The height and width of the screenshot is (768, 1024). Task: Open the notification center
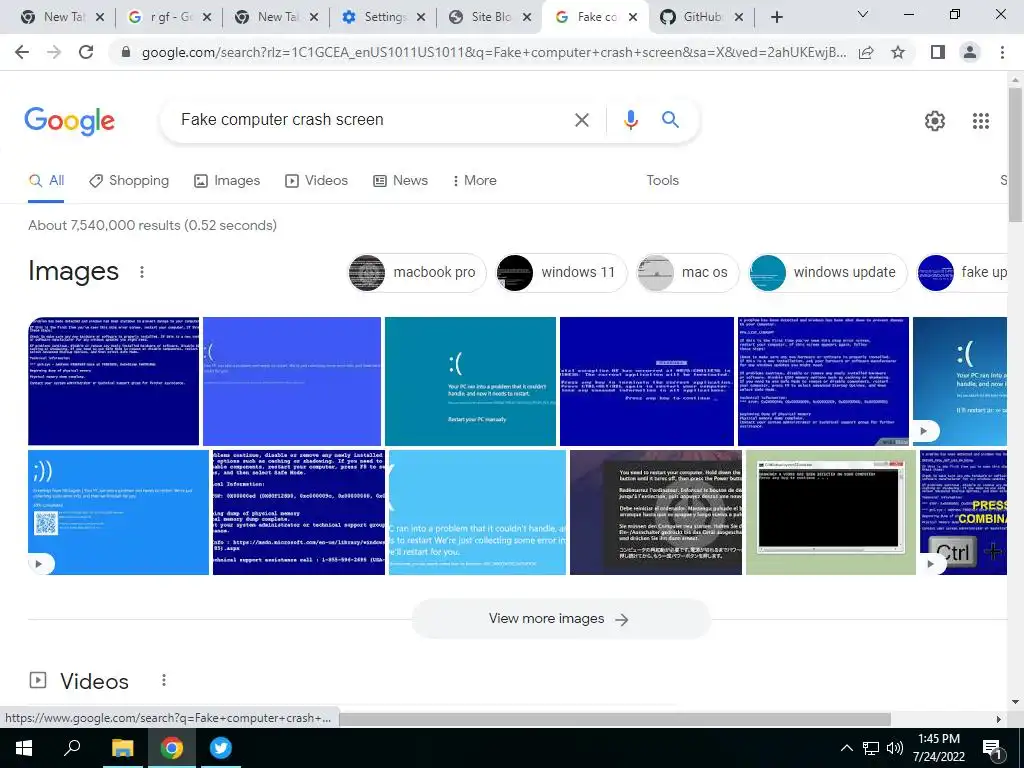tap(992, 750)
